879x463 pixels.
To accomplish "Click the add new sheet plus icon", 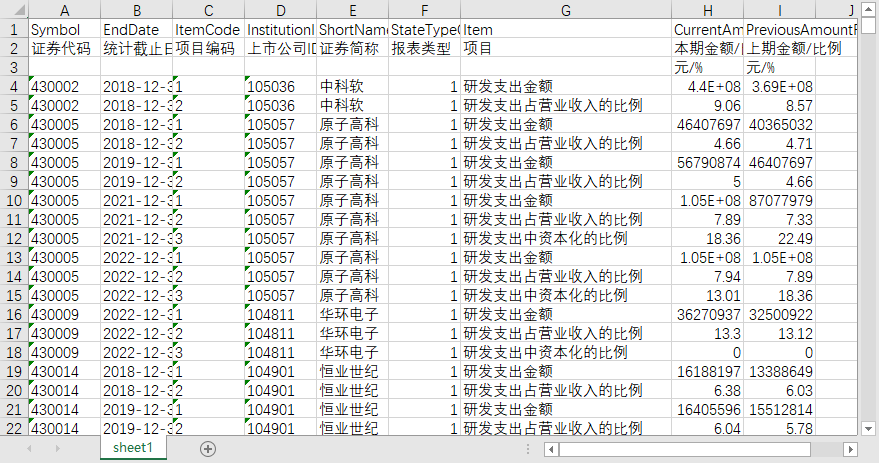I will pyautogui.click(x=208, y=448).
